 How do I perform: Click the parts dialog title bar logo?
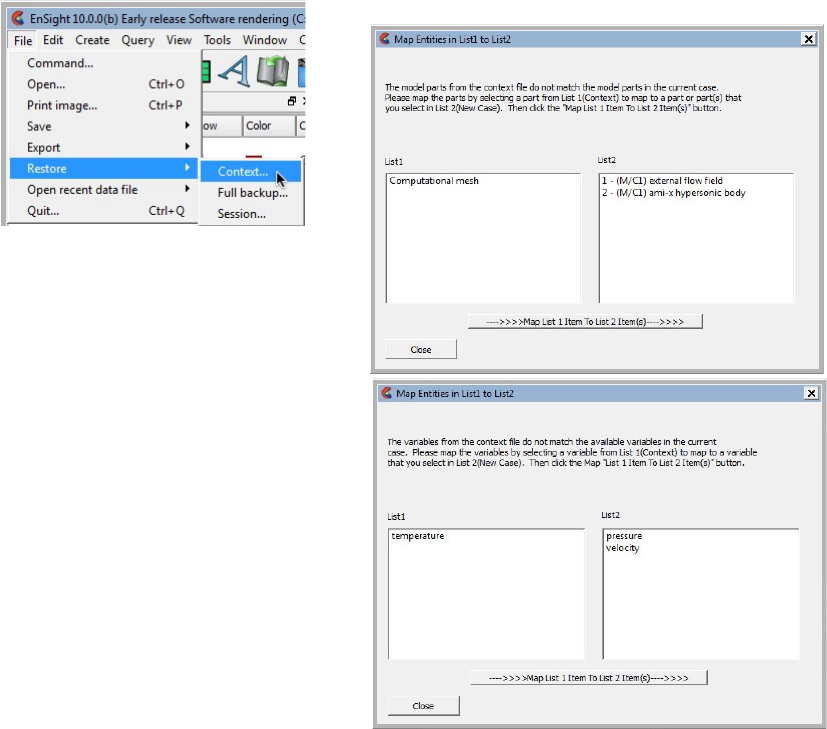pyautogui.click(x=385, y=39)
